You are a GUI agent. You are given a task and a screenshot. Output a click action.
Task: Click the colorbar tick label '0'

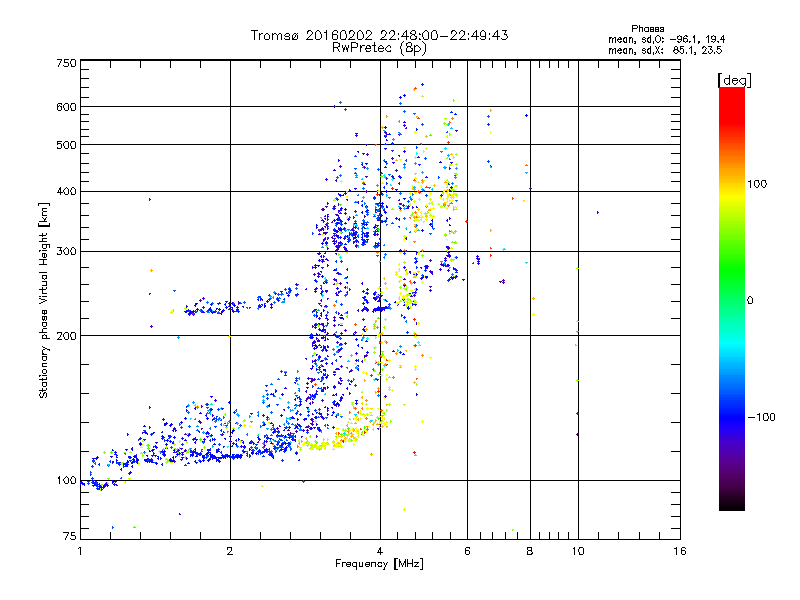click(x=750, y=301)
